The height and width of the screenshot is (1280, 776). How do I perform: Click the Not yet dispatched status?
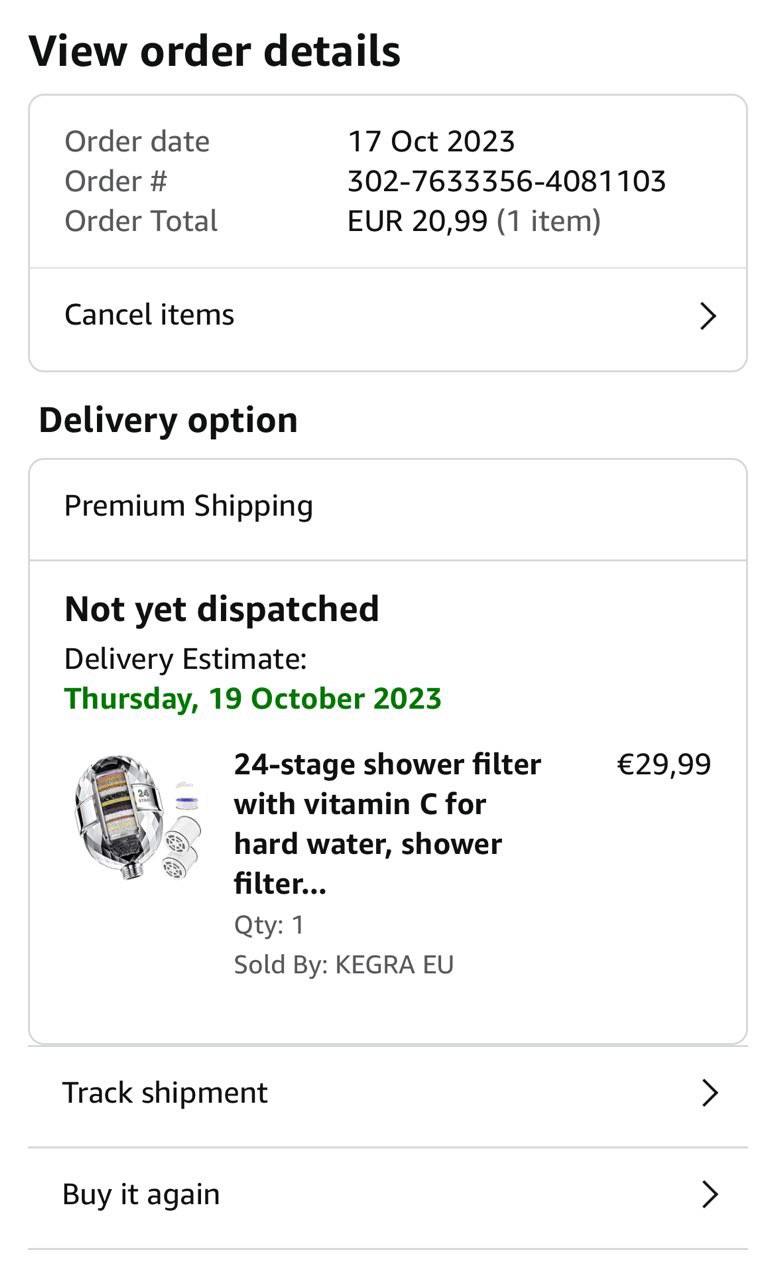(222, 609)
